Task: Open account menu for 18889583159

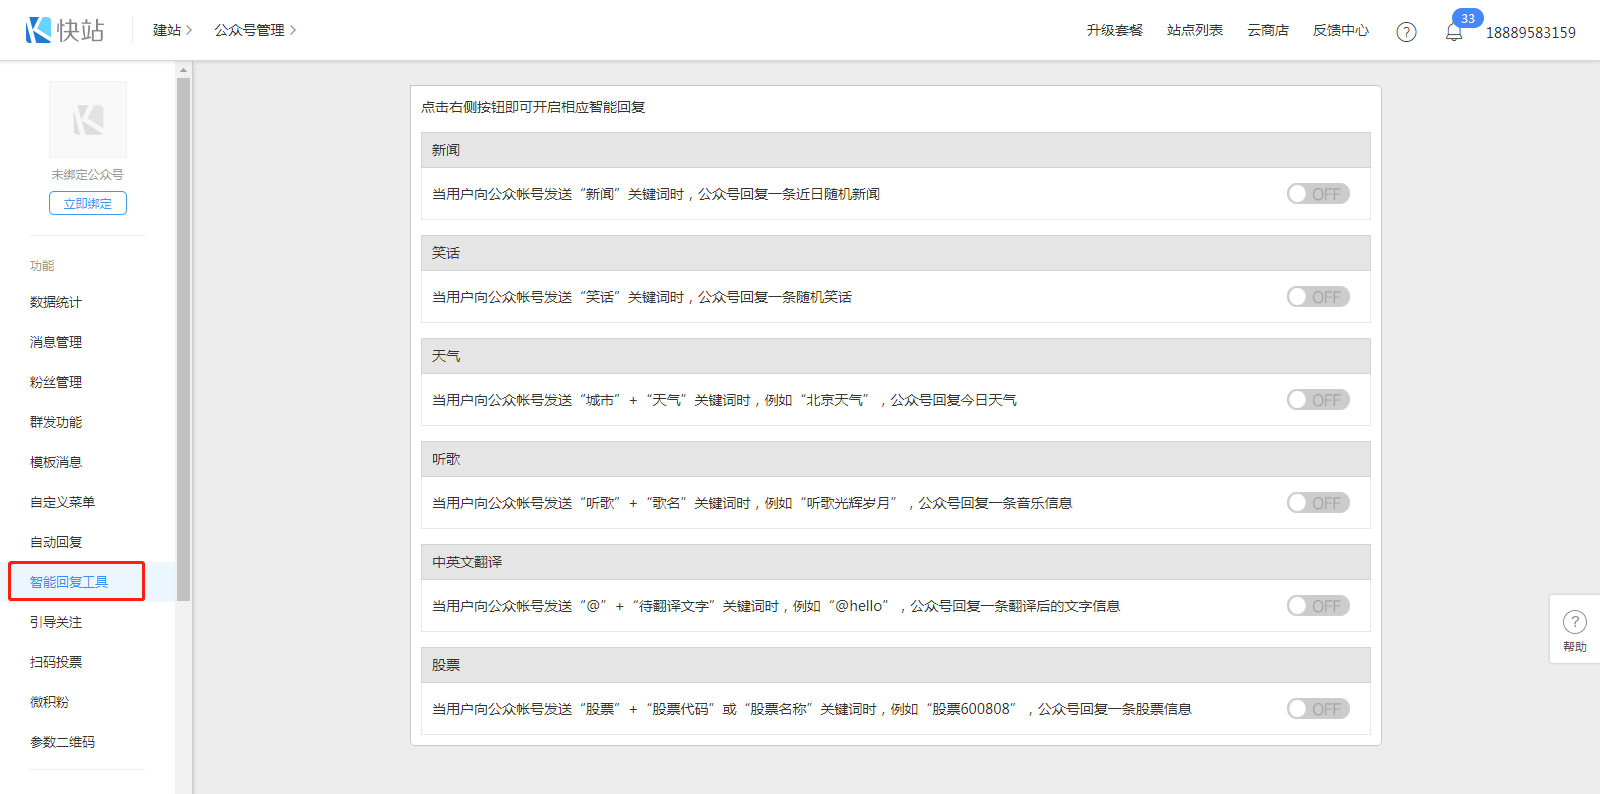Action: [x=1530, y=32]
